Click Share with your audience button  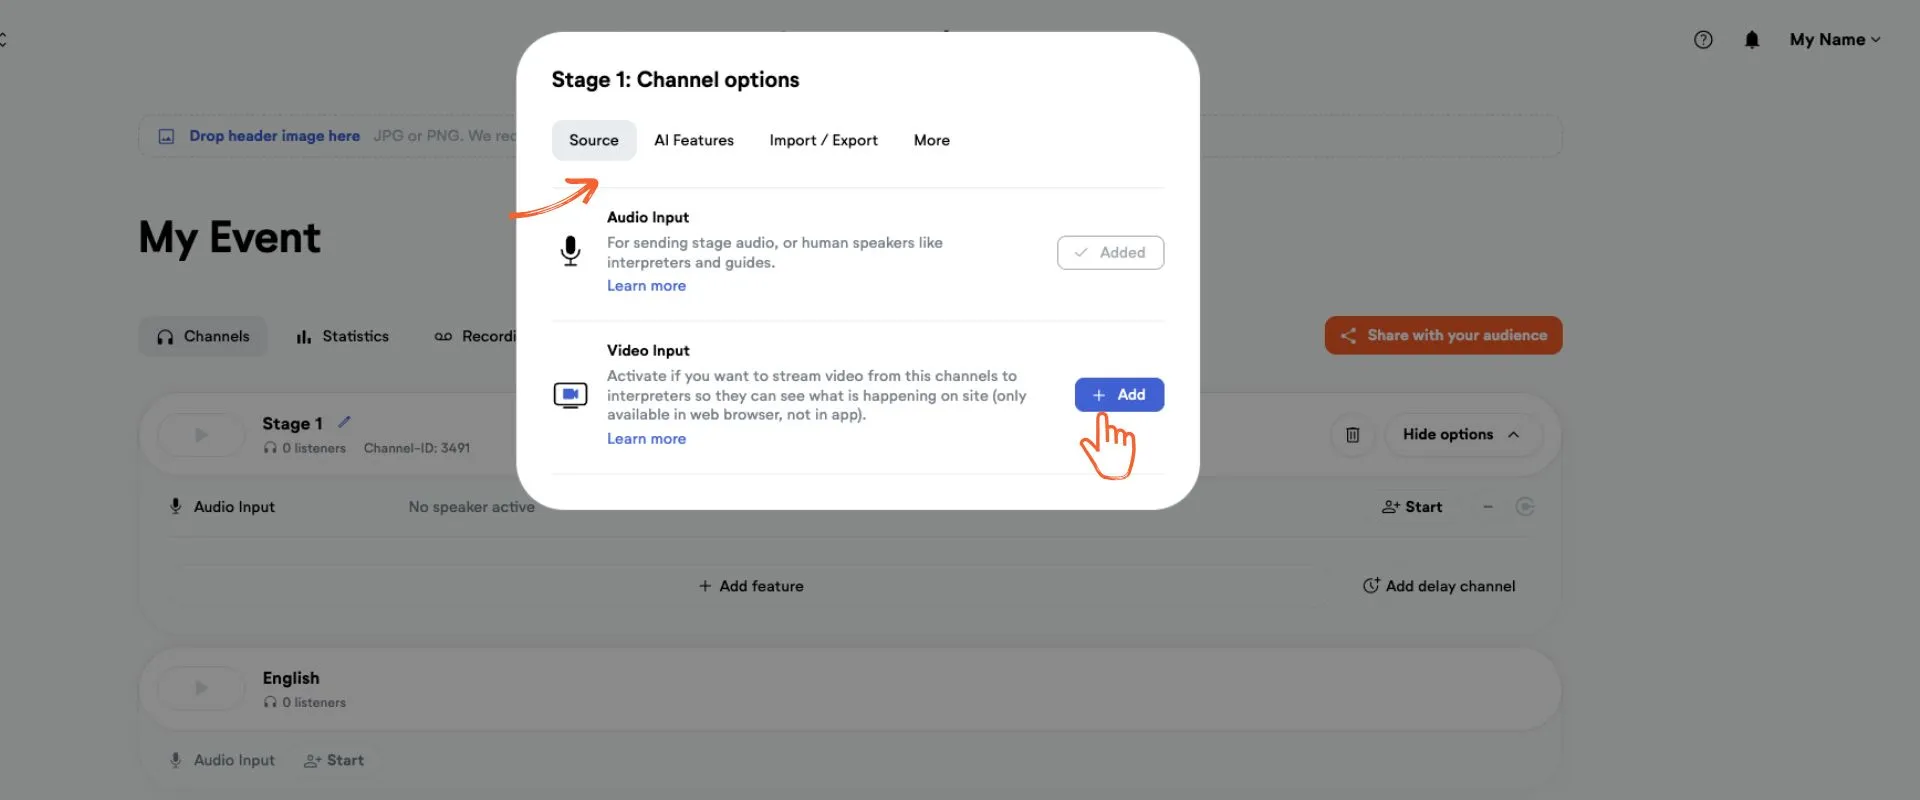coord(1443,336)
